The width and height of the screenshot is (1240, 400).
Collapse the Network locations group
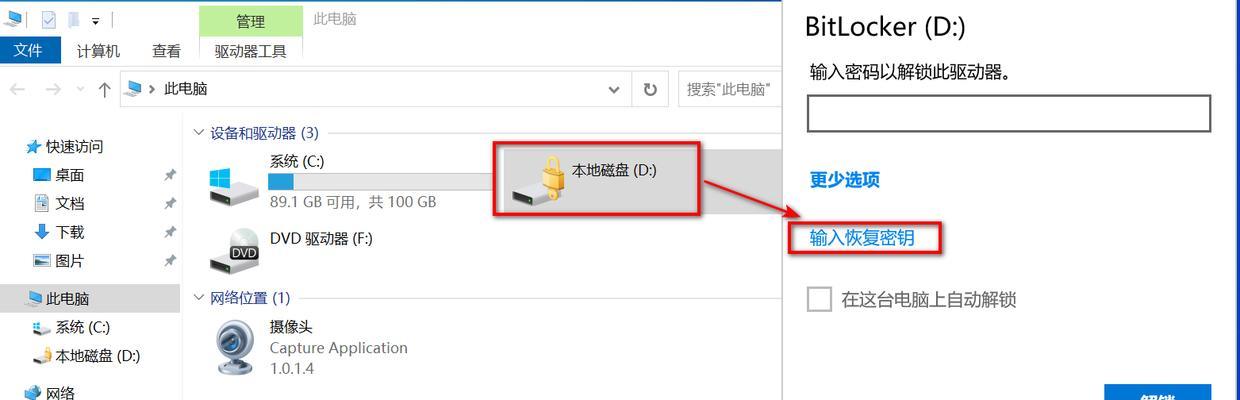(x=198, y=298)
